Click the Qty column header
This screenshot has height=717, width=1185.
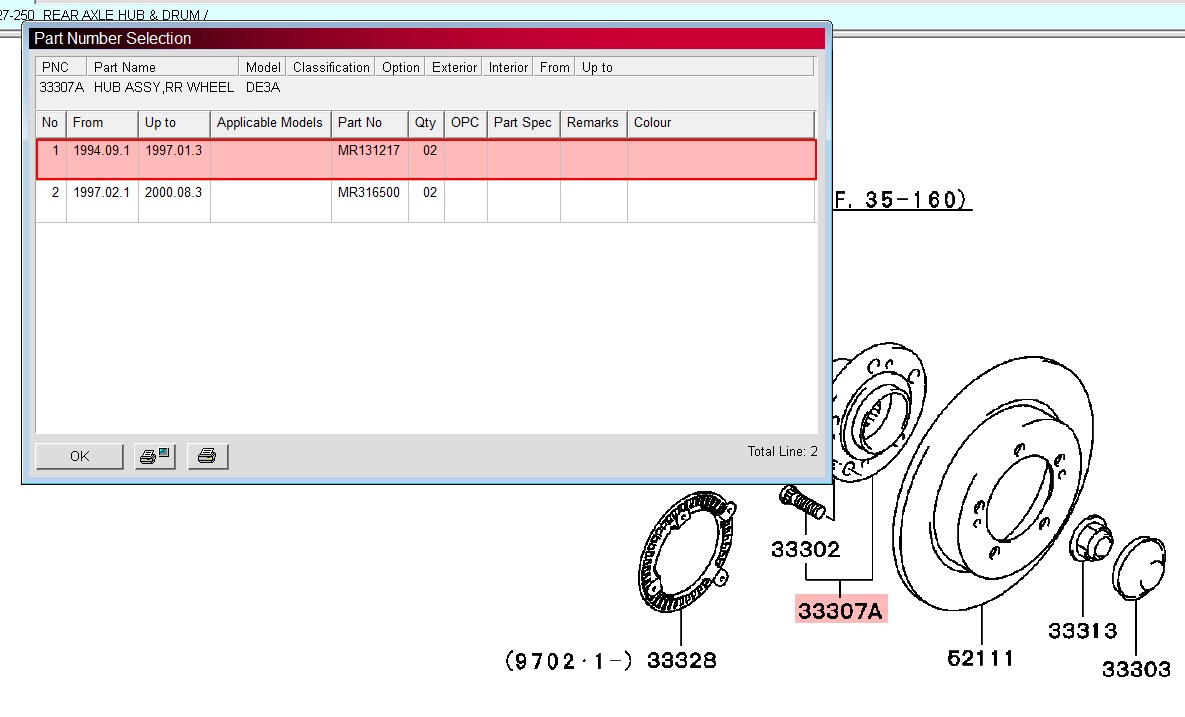(425, 123)
